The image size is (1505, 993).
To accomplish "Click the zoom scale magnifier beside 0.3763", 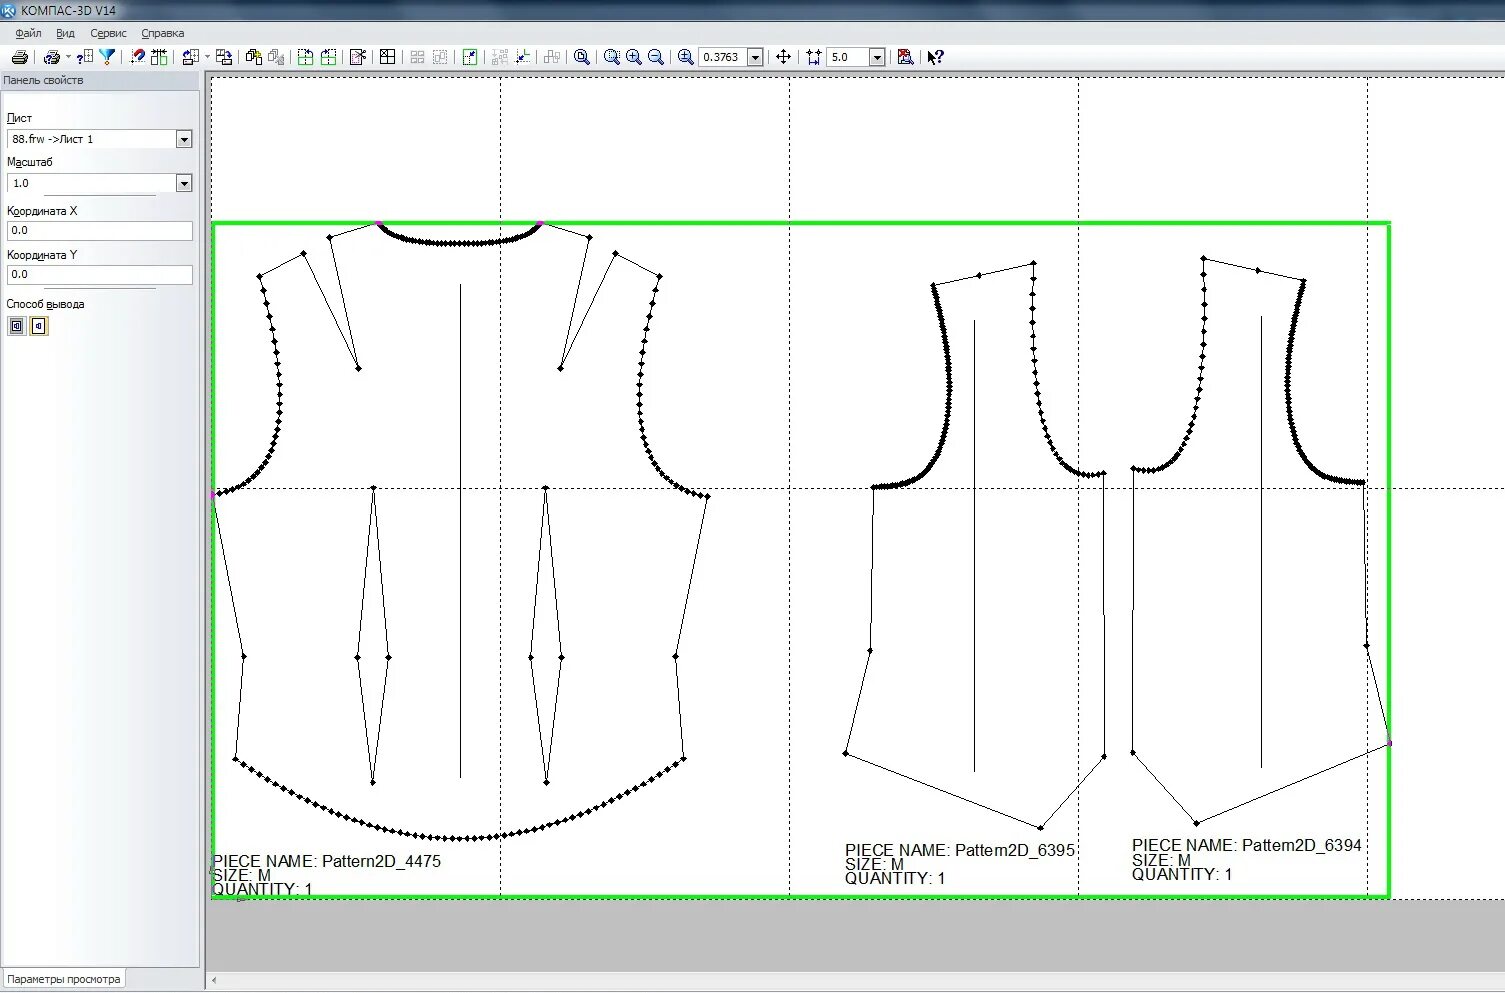I will pos(686,57).
